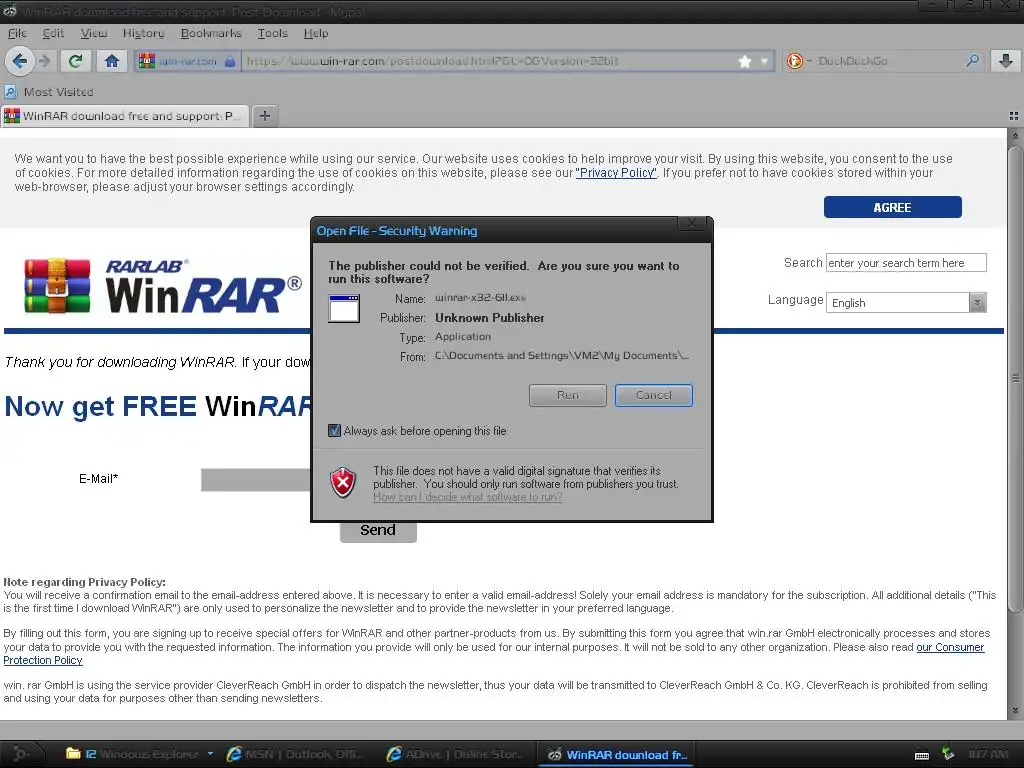1024x768 pixels.
Task: Click the padlock security icon in address bar
Action: tap(230, 61)
